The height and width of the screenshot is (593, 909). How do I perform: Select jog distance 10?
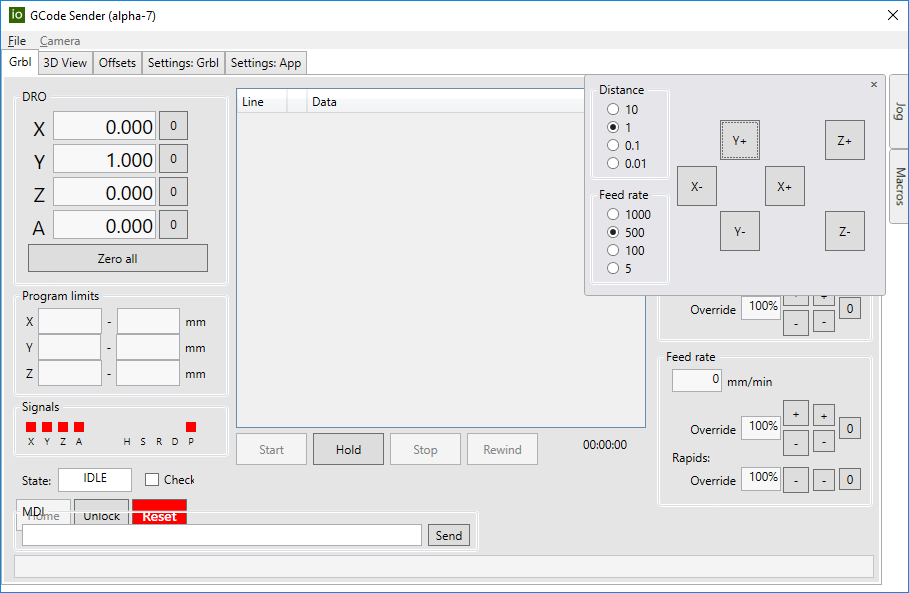click(613, 109)
